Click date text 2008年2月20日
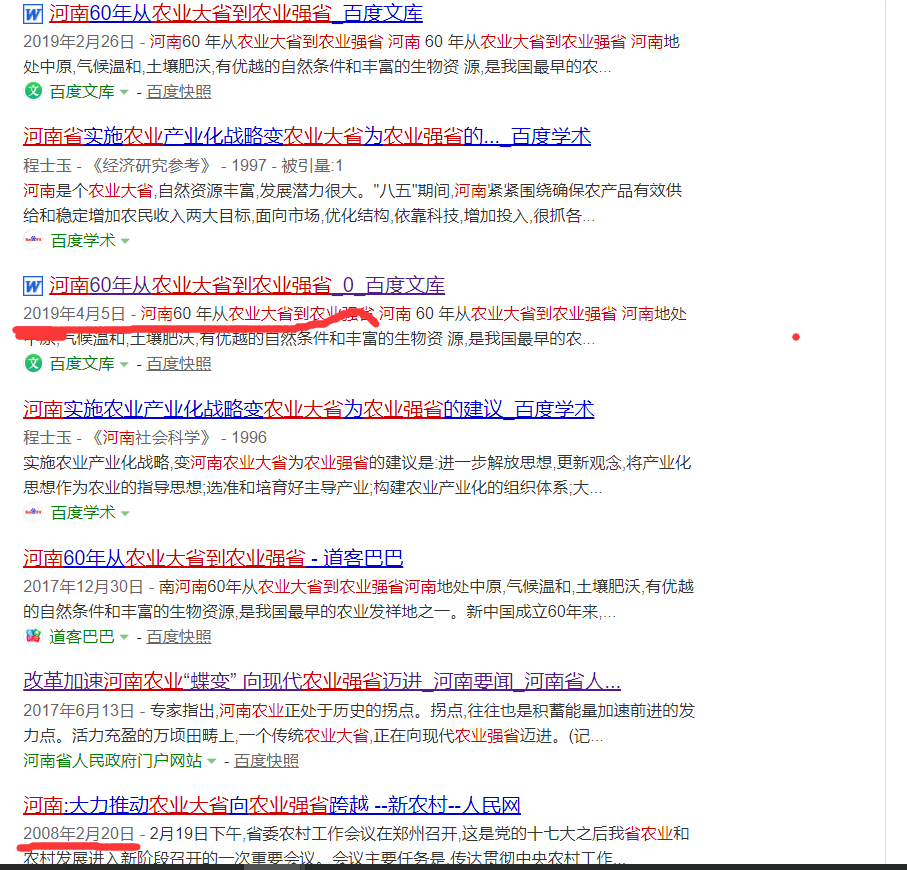The image size is (907, 870). pyautogui.click(x=79, y=834)
